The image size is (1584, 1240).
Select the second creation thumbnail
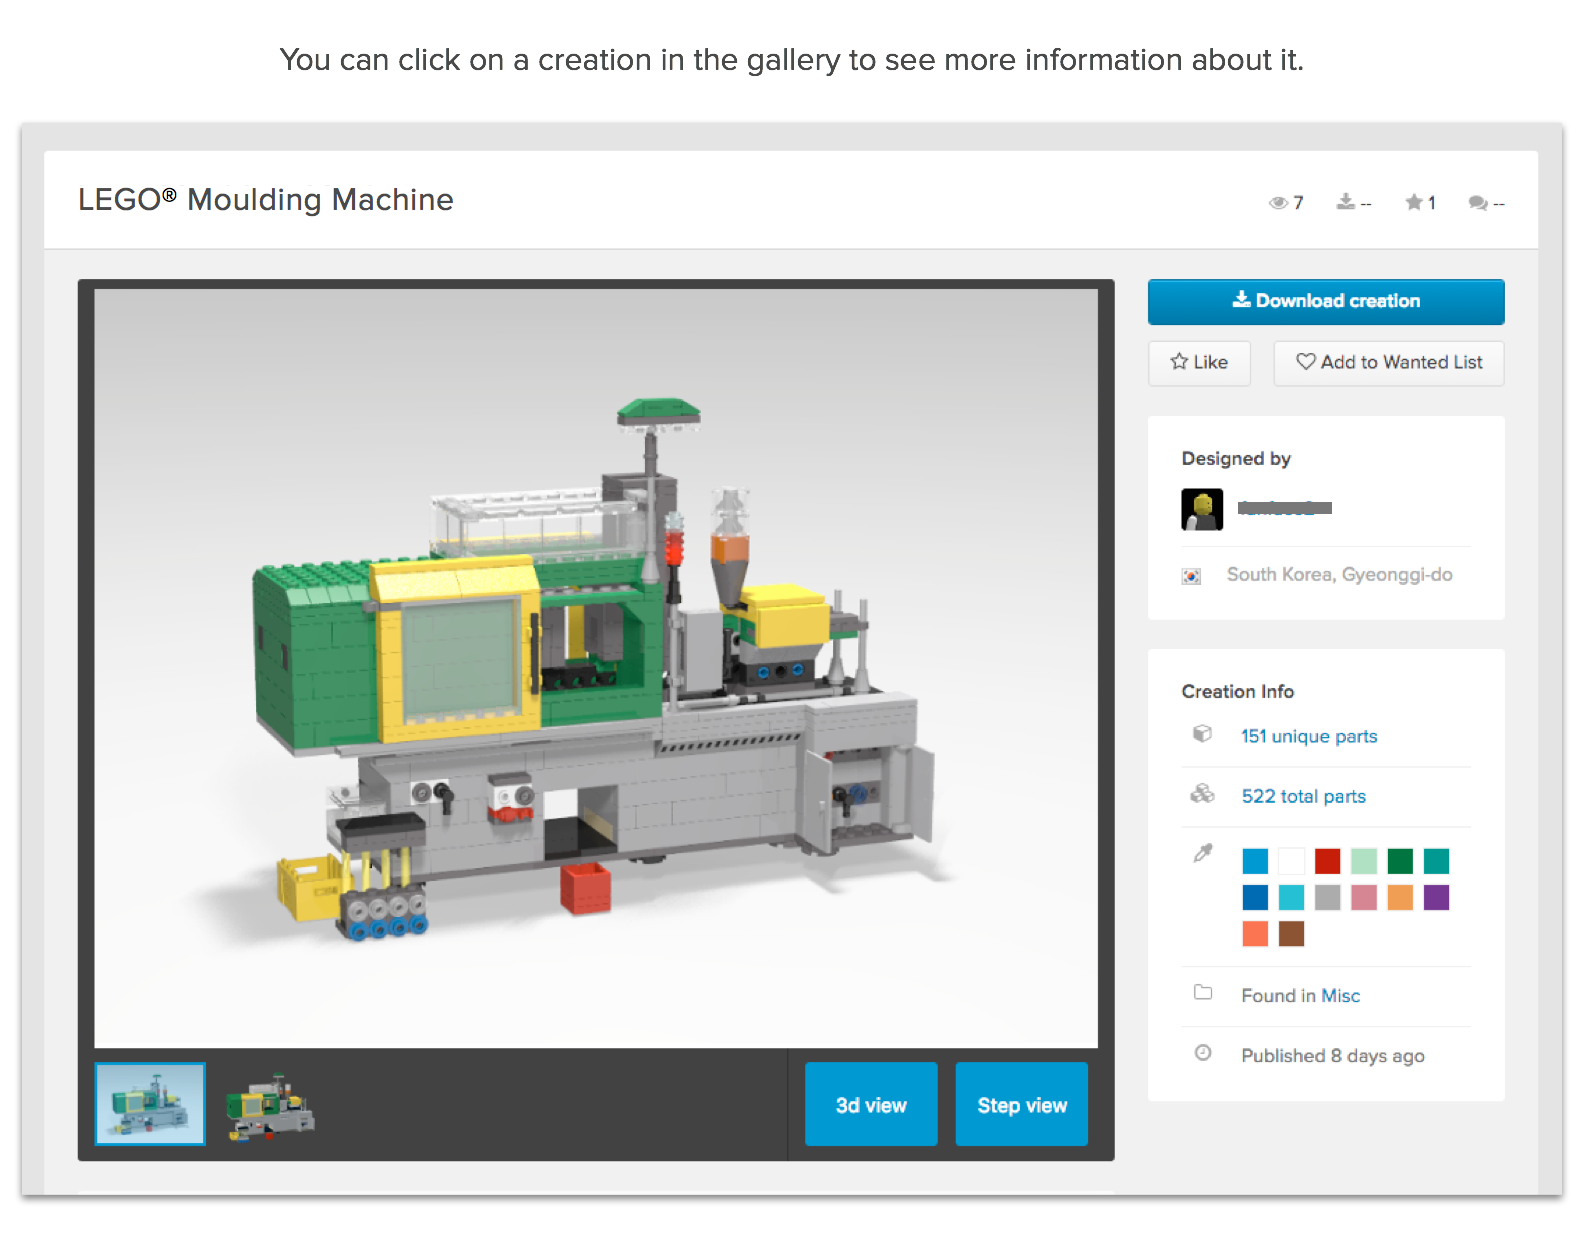point(270,1108)
